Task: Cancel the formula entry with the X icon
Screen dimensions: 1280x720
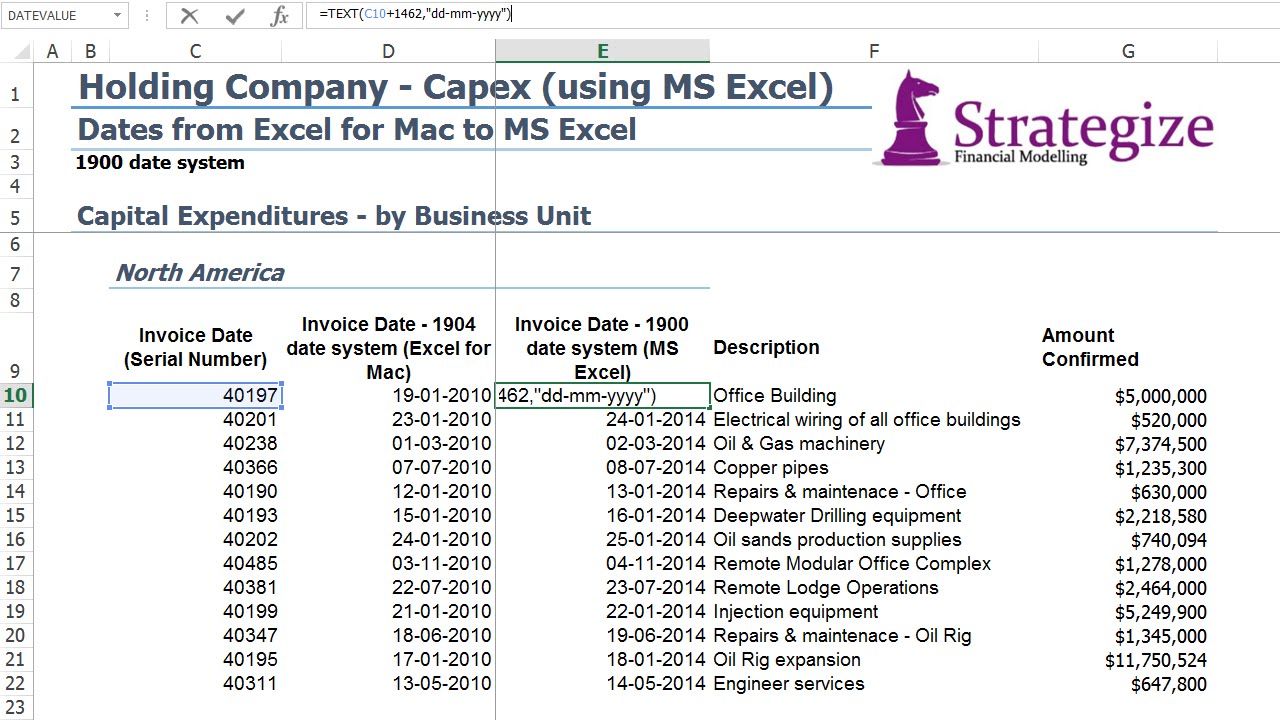Action: pyautogui.click(x=189, y=16)
